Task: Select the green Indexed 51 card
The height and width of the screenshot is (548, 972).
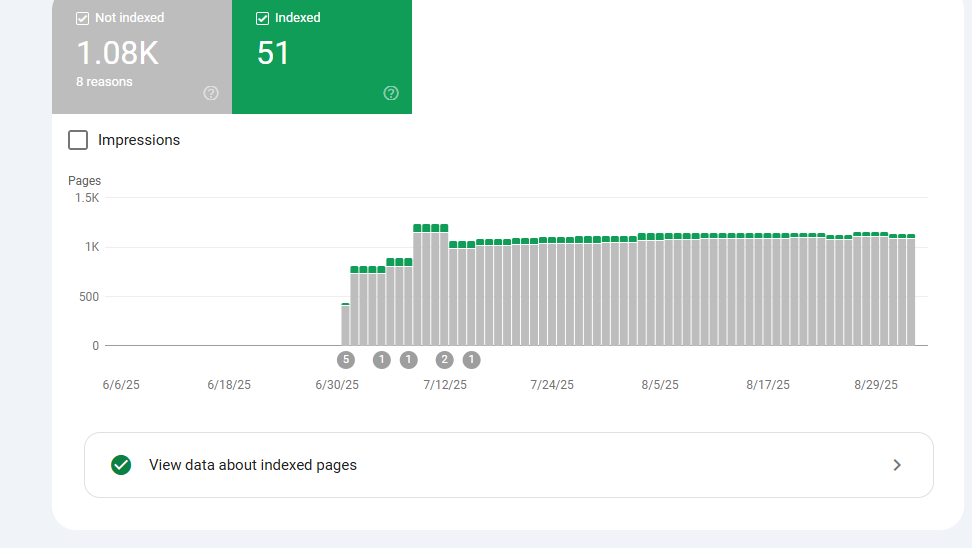Action: pyautogui.click(x=321, y=55)
